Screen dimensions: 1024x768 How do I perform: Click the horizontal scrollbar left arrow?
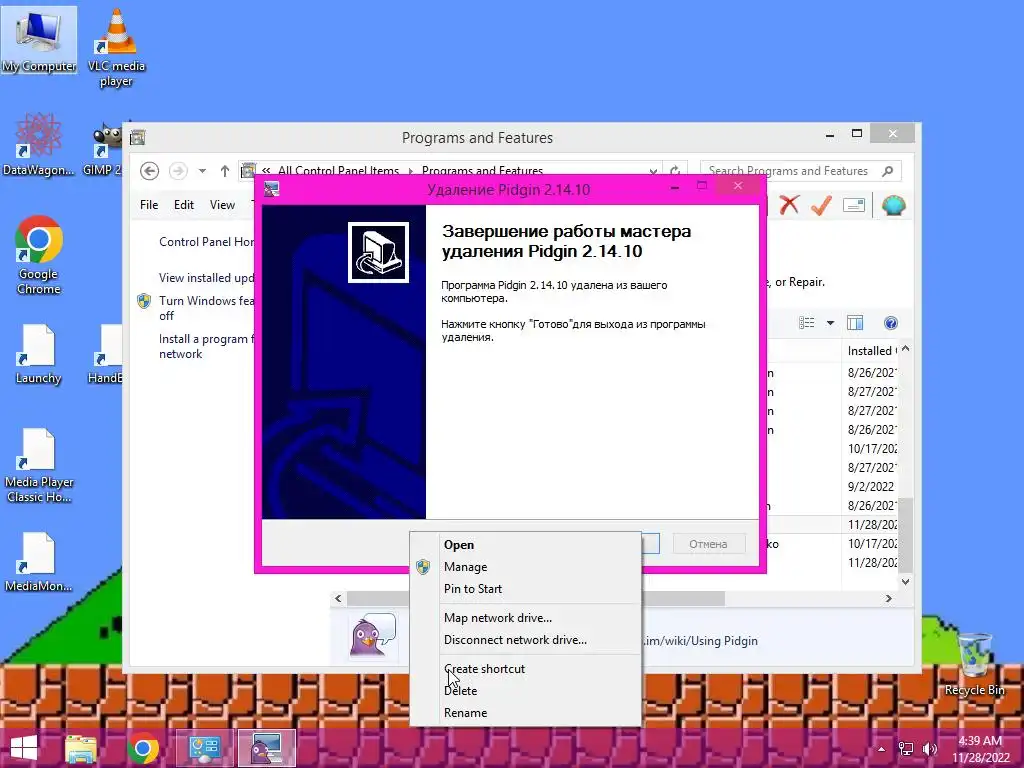pyautogui.click(x=338, y=598)
